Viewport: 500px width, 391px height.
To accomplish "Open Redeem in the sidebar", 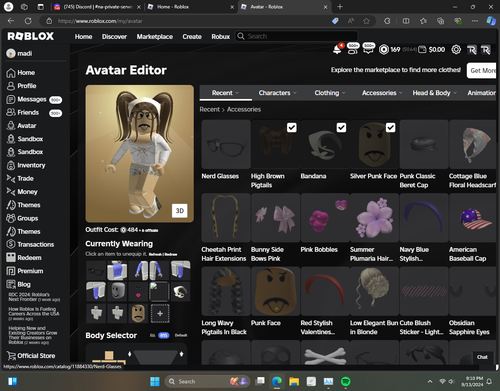I will click(24, 258).
